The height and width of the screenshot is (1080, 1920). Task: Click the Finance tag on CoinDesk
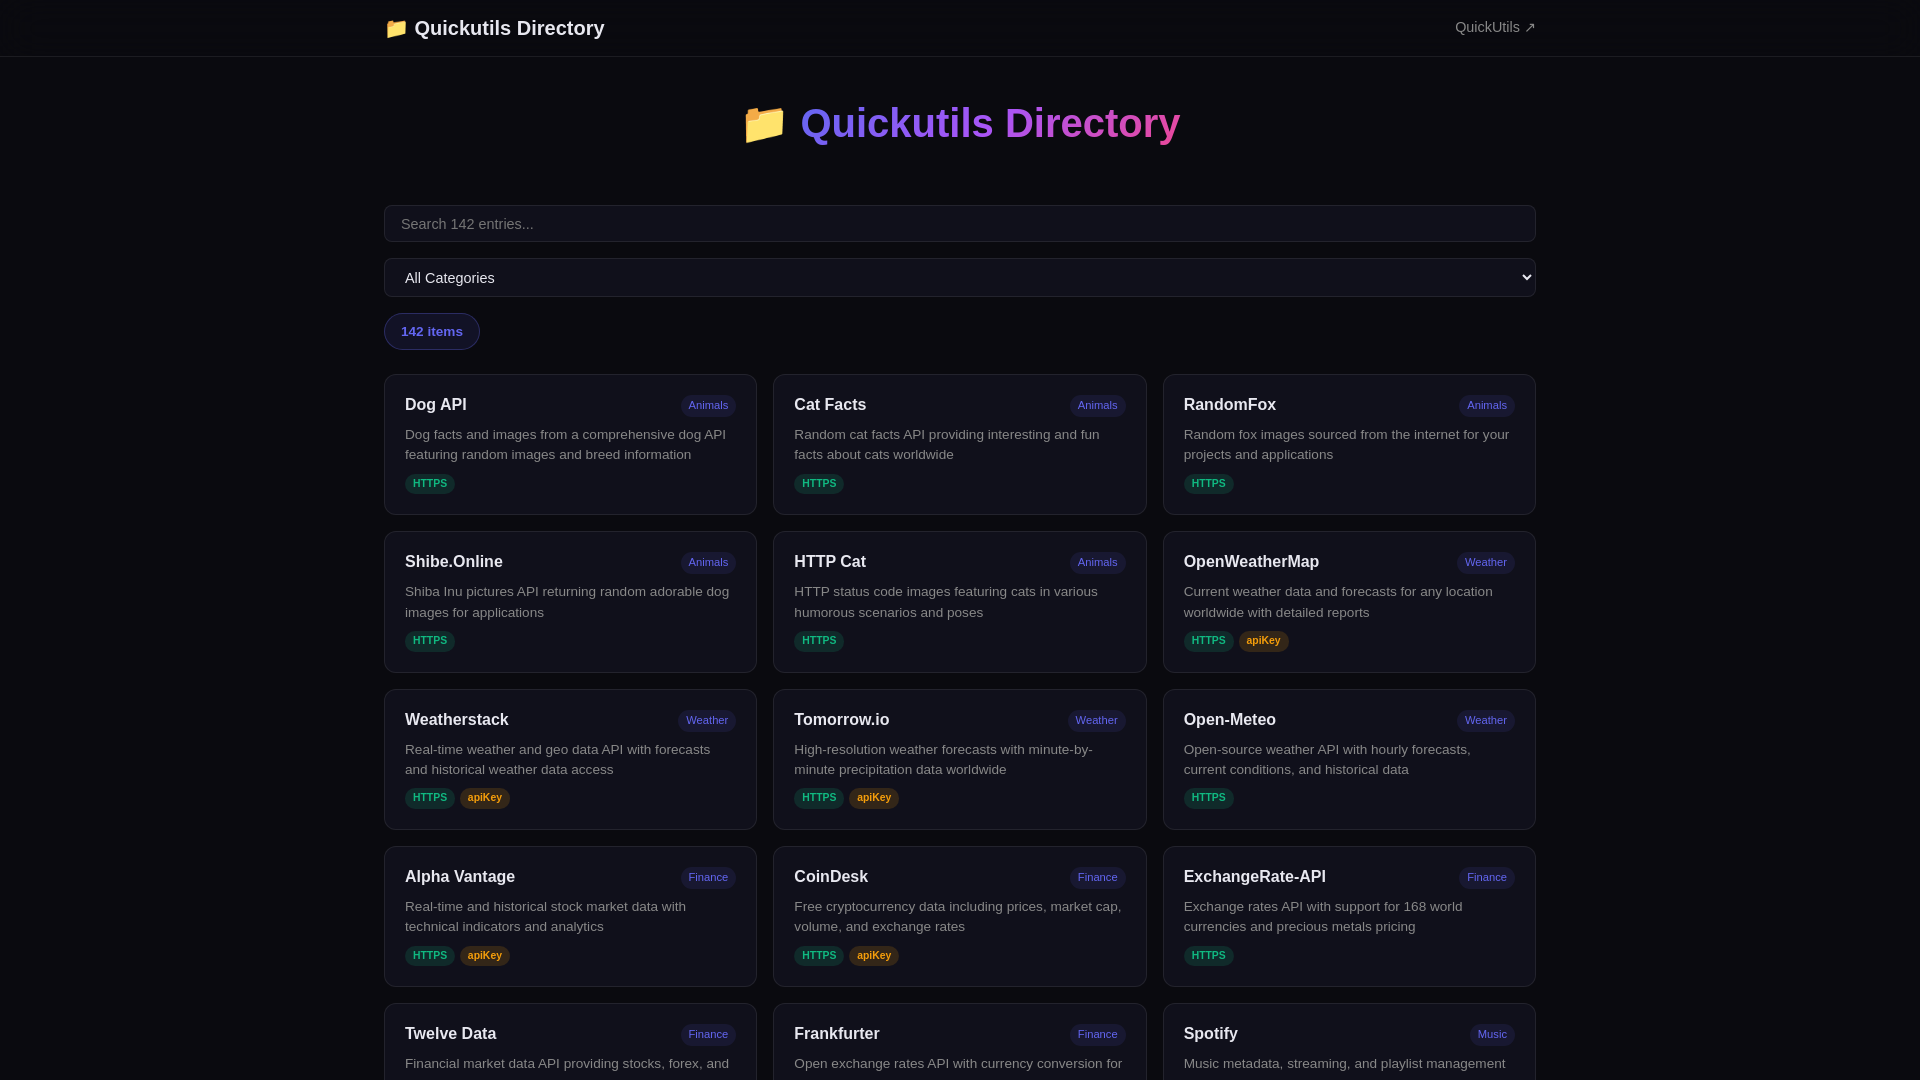pos(1098,878)
